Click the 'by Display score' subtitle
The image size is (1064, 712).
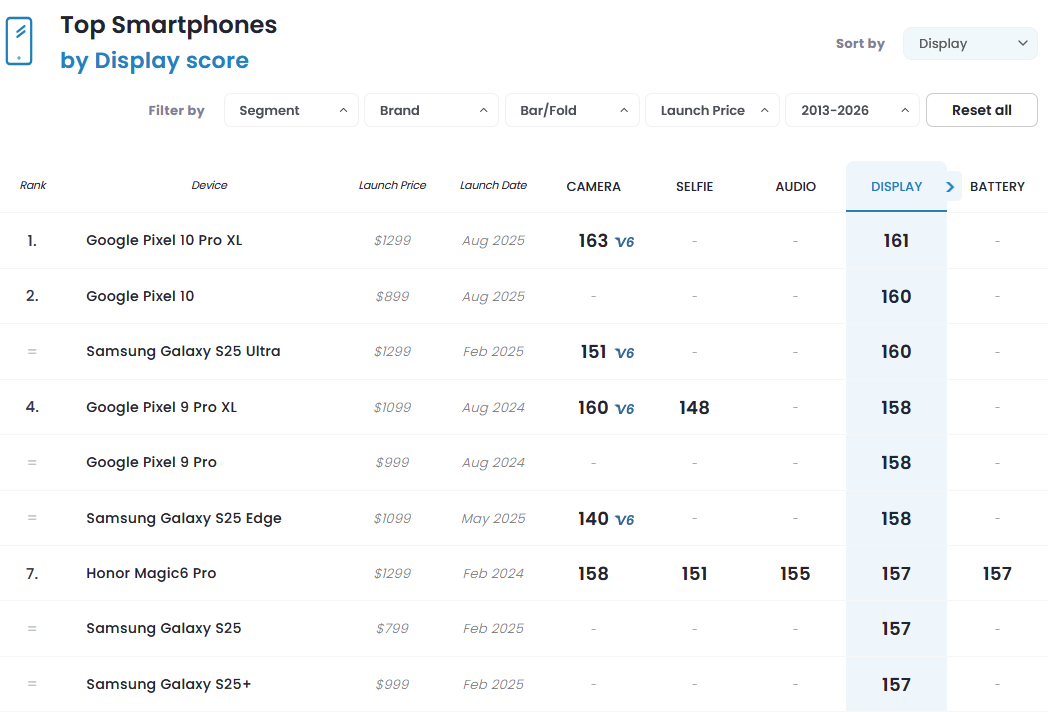[x=155, y=60]
